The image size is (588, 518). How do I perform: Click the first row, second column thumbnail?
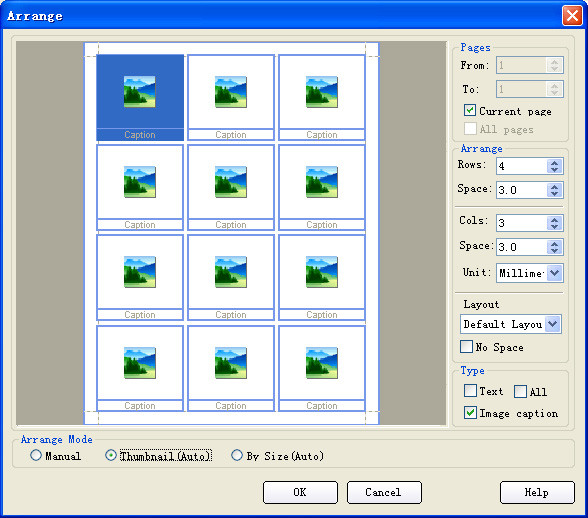tap(231, 92)
